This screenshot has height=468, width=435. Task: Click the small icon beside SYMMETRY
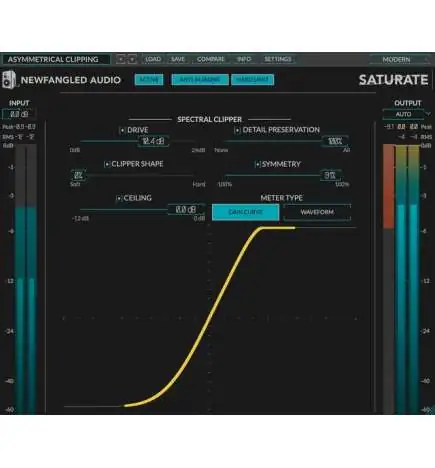[x=257, y=164]
